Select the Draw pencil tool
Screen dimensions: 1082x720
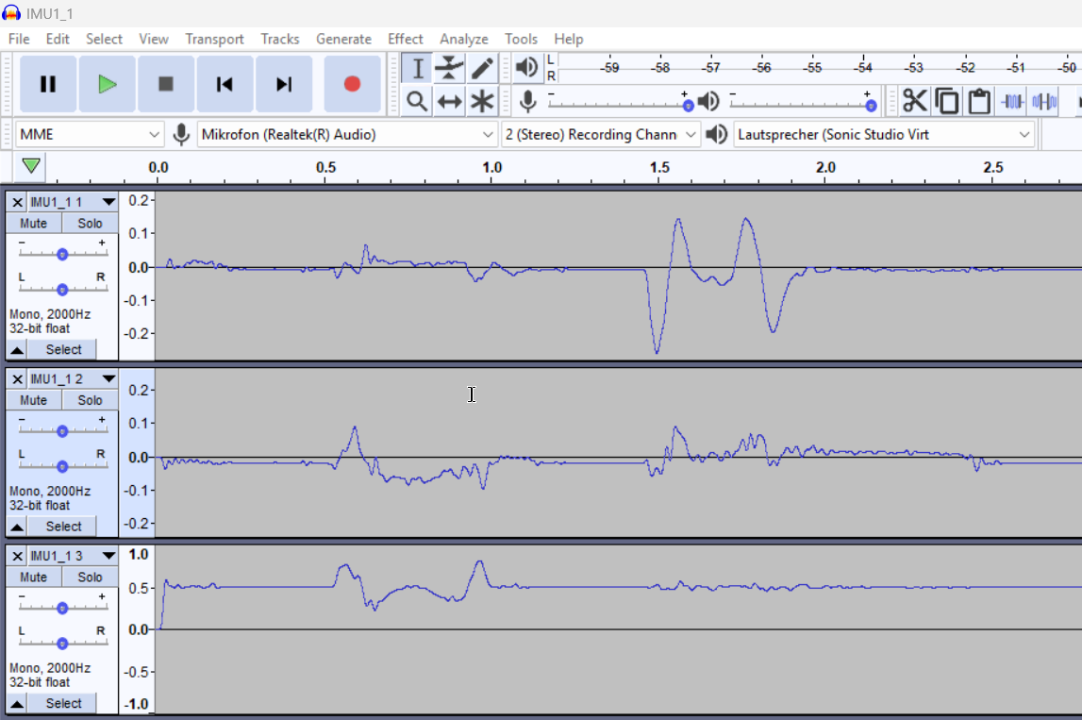click(482, 68)
